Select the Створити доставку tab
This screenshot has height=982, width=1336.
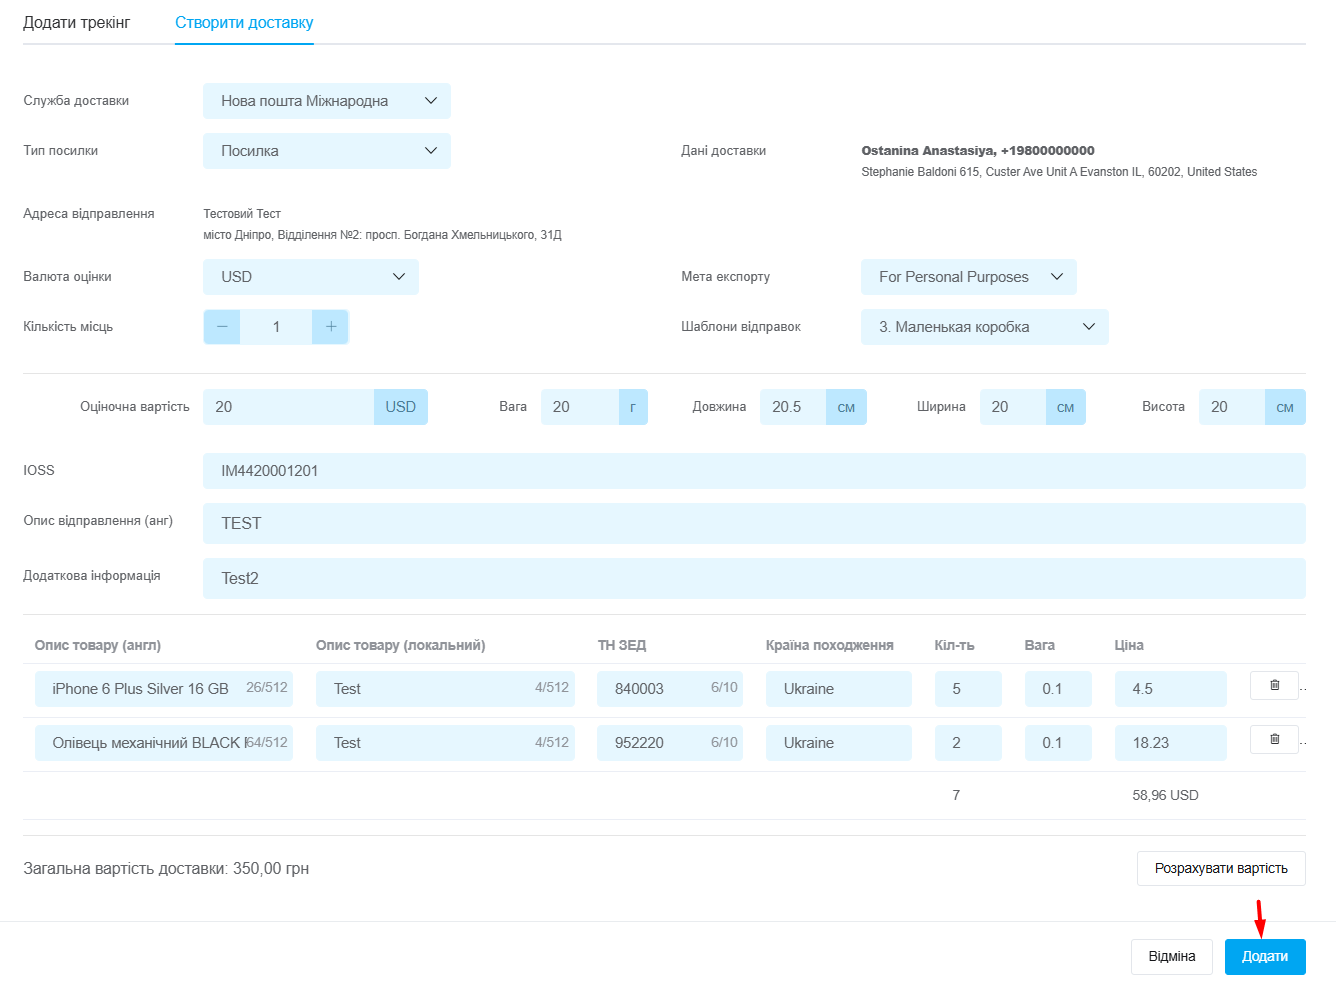[244, 22]
